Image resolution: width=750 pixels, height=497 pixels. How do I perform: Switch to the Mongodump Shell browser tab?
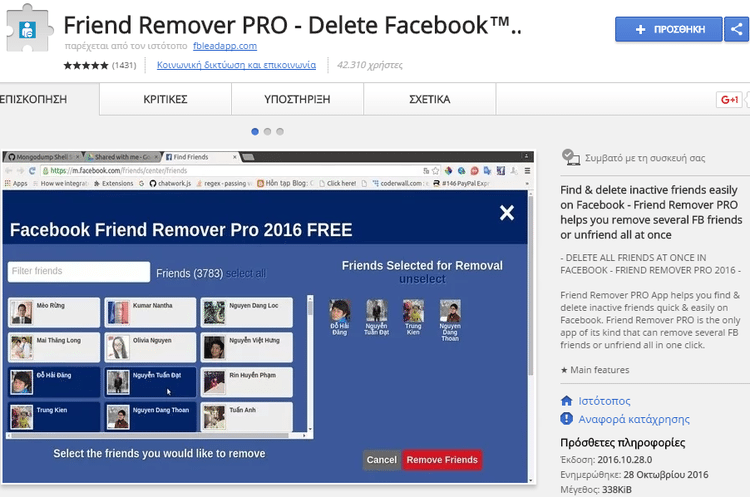point(44,157)
